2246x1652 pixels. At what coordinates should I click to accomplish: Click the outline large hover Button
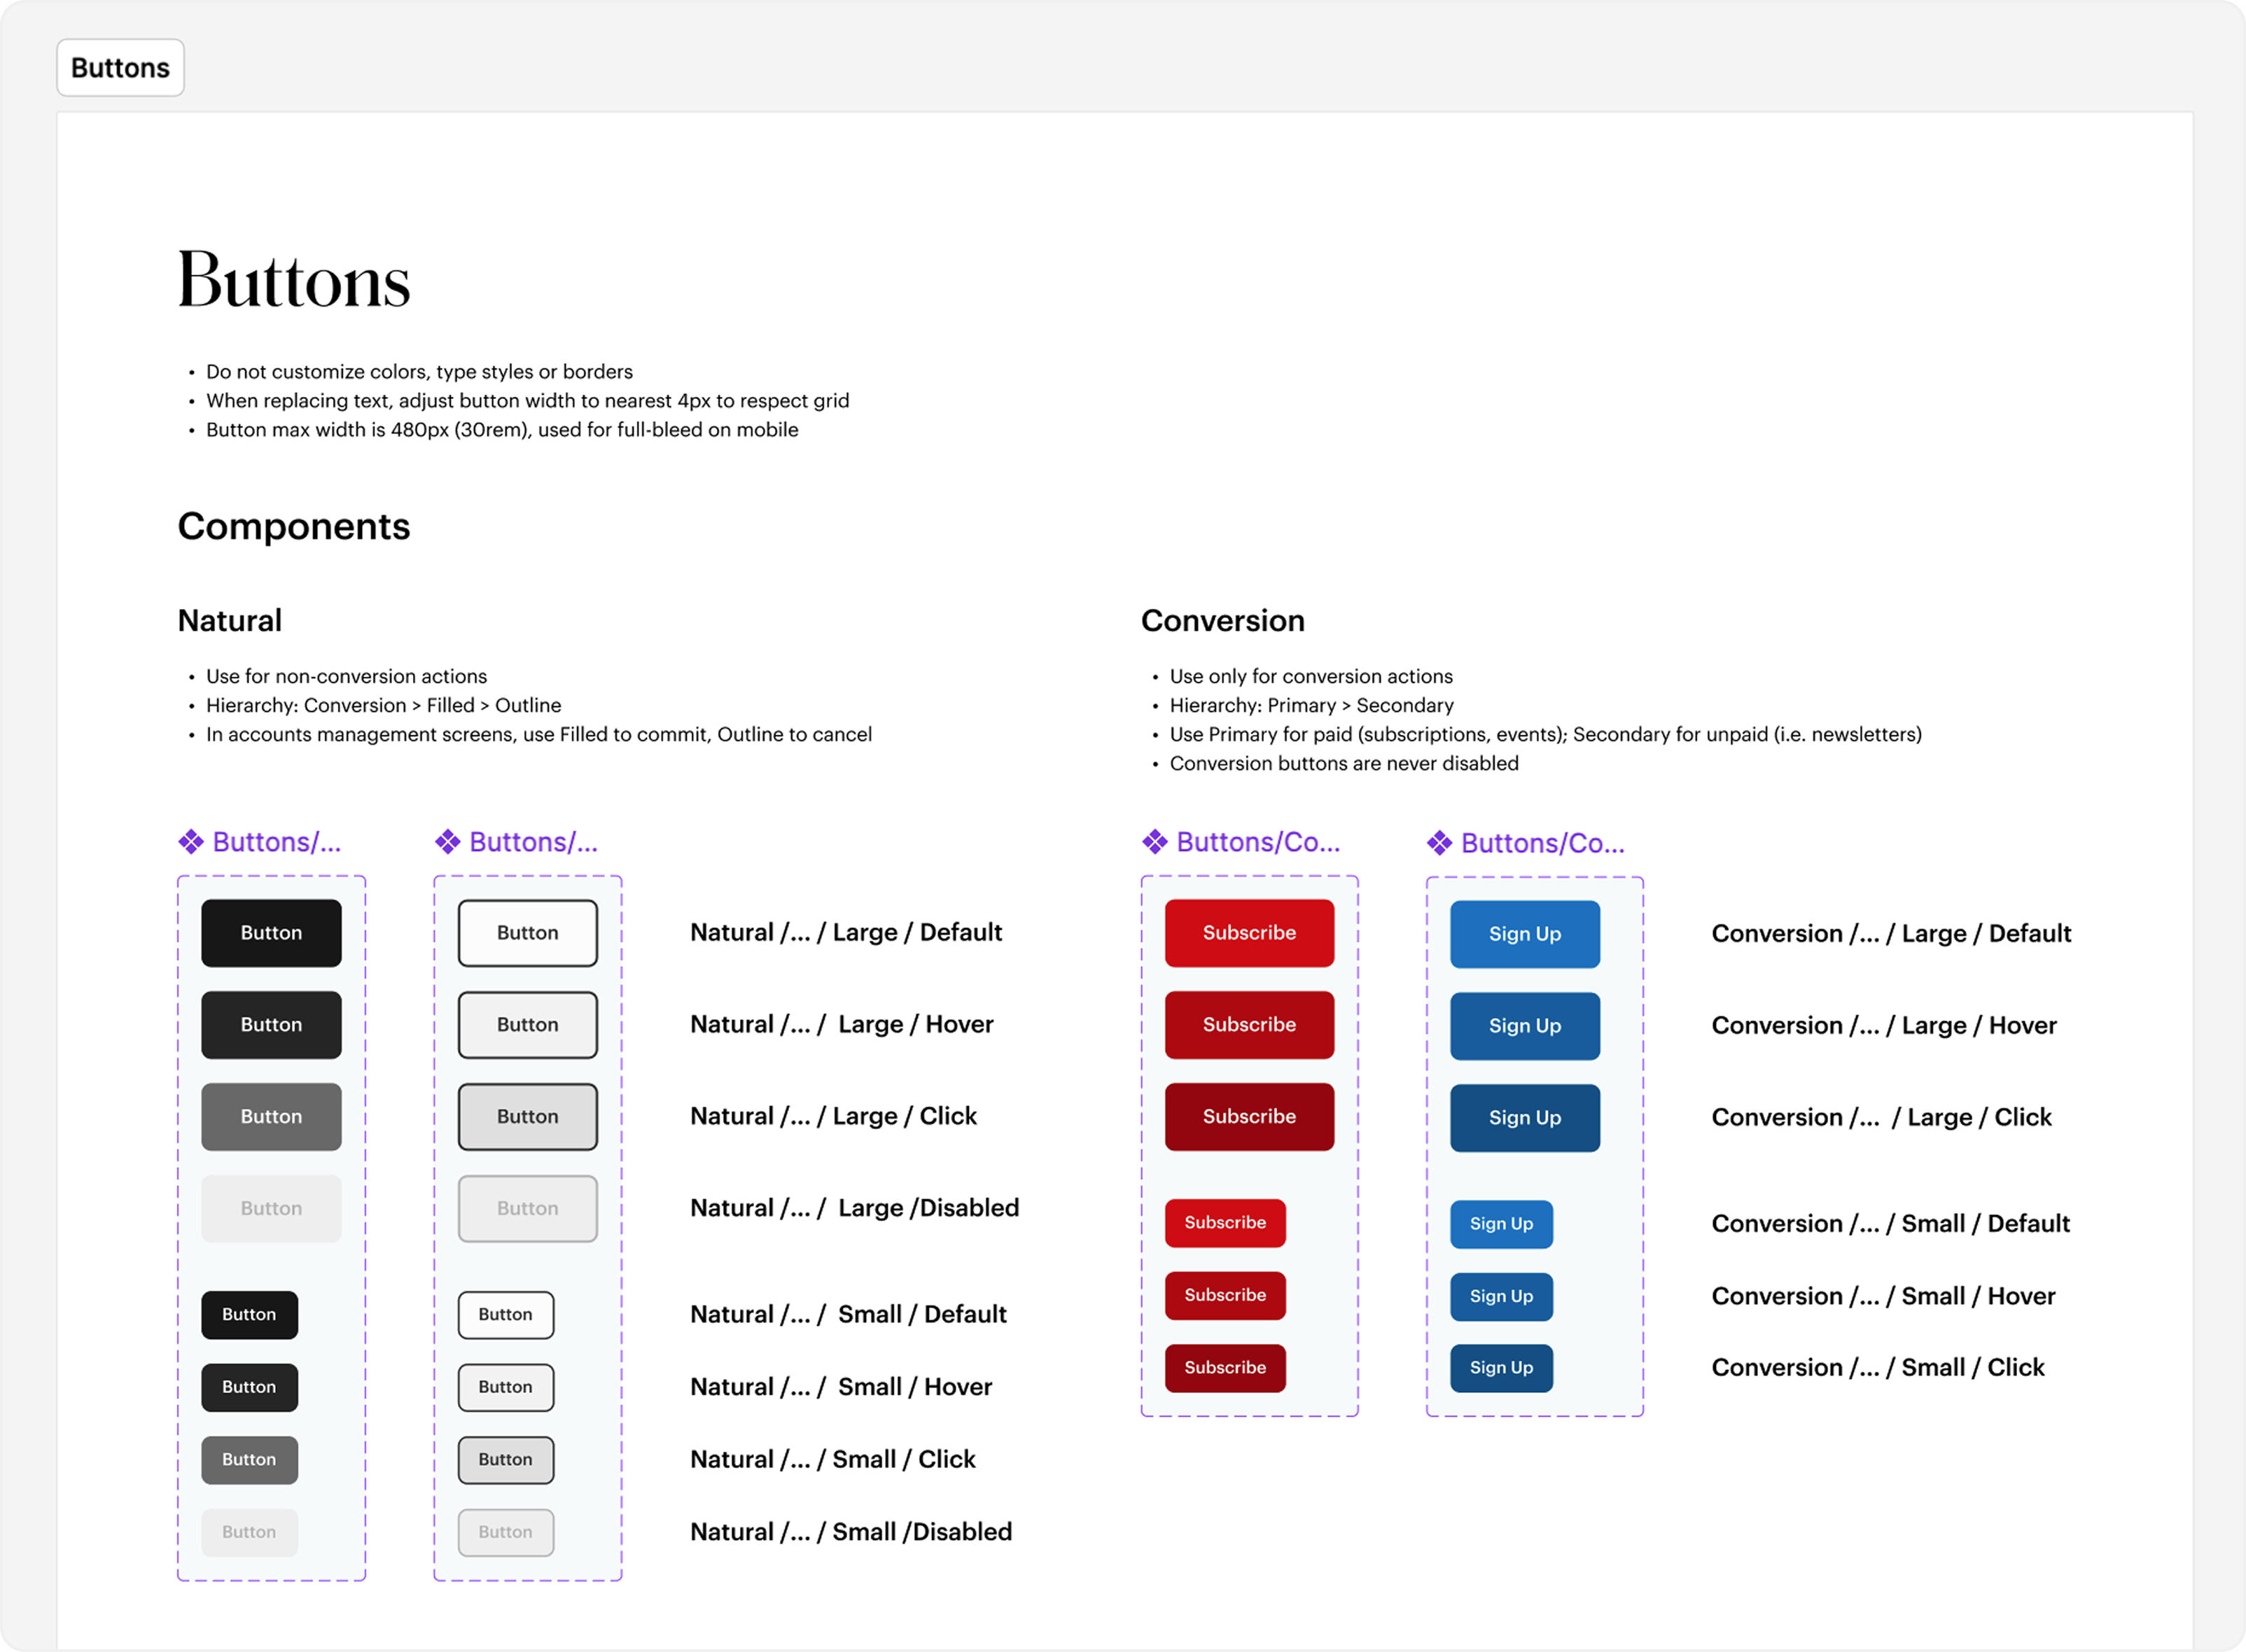(x=528, y=1025)
